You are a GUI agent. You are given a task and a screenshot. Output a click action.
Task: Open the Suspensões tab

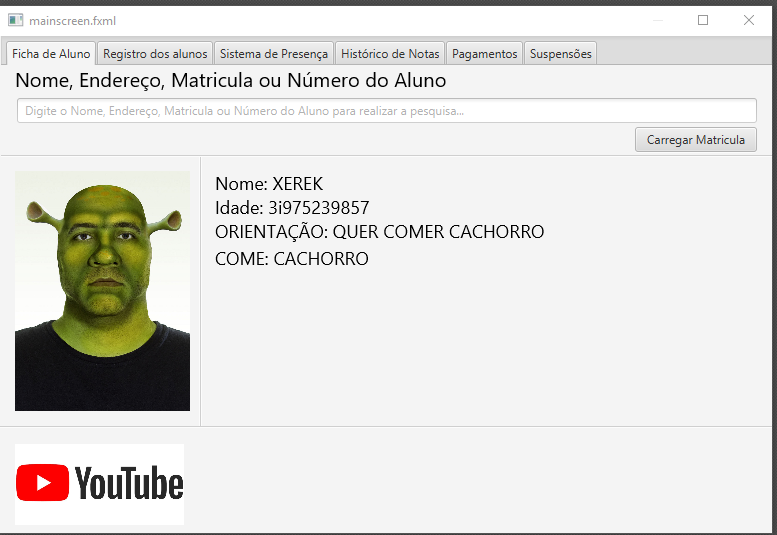560,54
